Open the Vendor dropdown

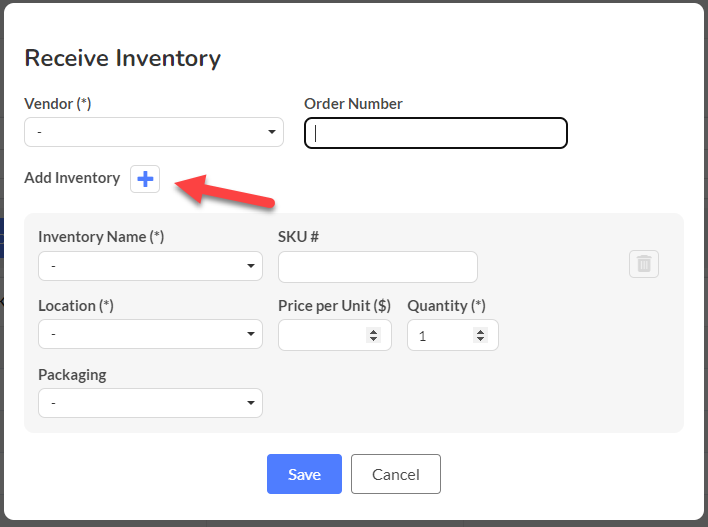click(x=154, y=132)
